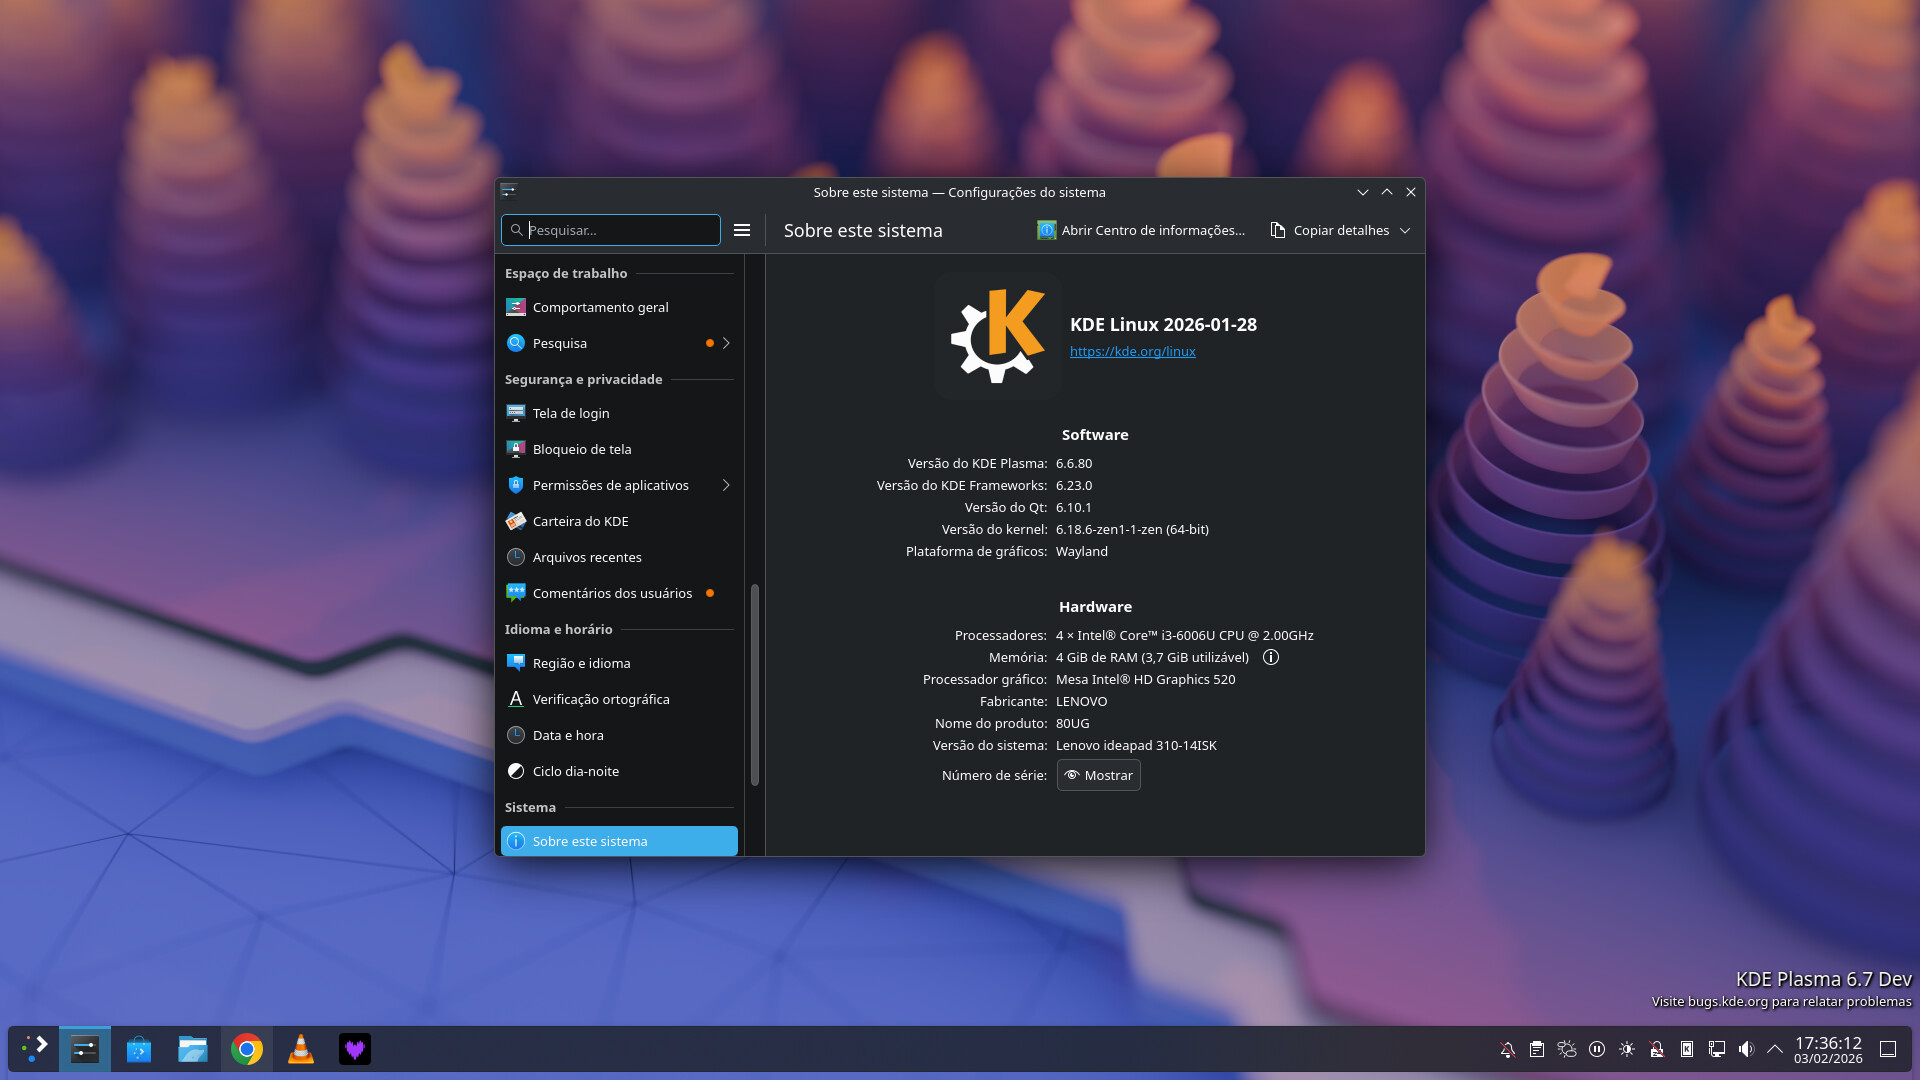Click Abrir Centro de informações button
This screenshot has width=1920, height=1080.
1141,230
